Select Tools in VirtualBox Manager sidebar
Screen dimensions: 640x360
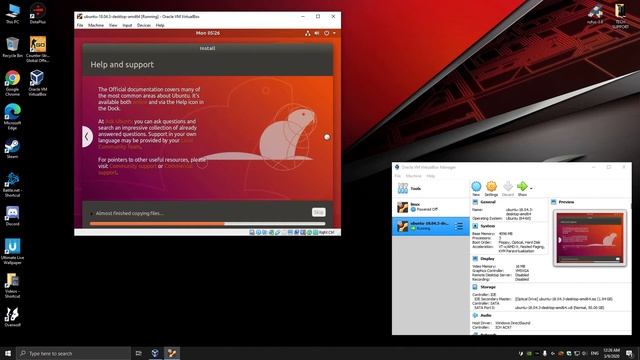[x=431, y=189]
